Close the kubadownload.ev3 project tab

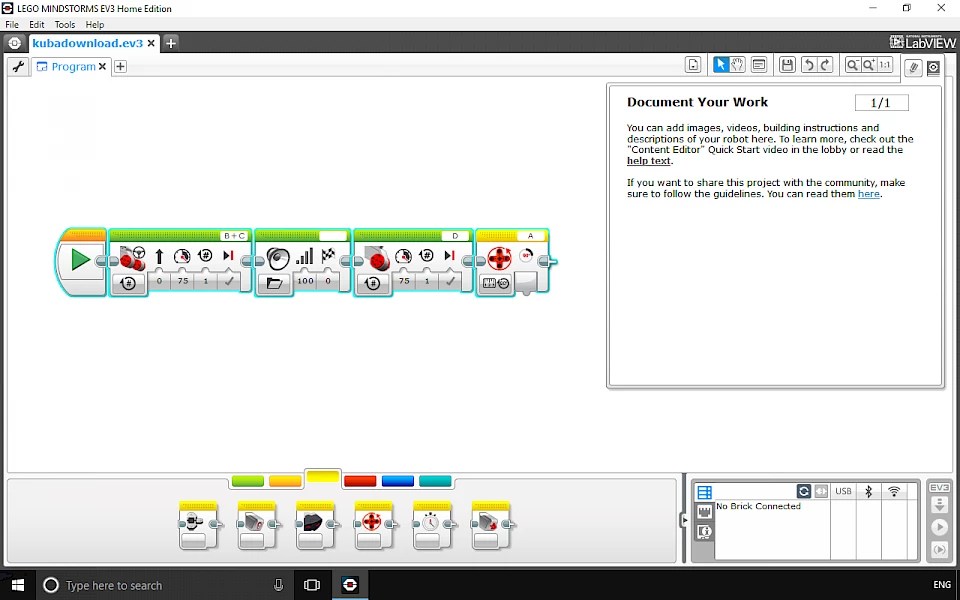(151, 43)
